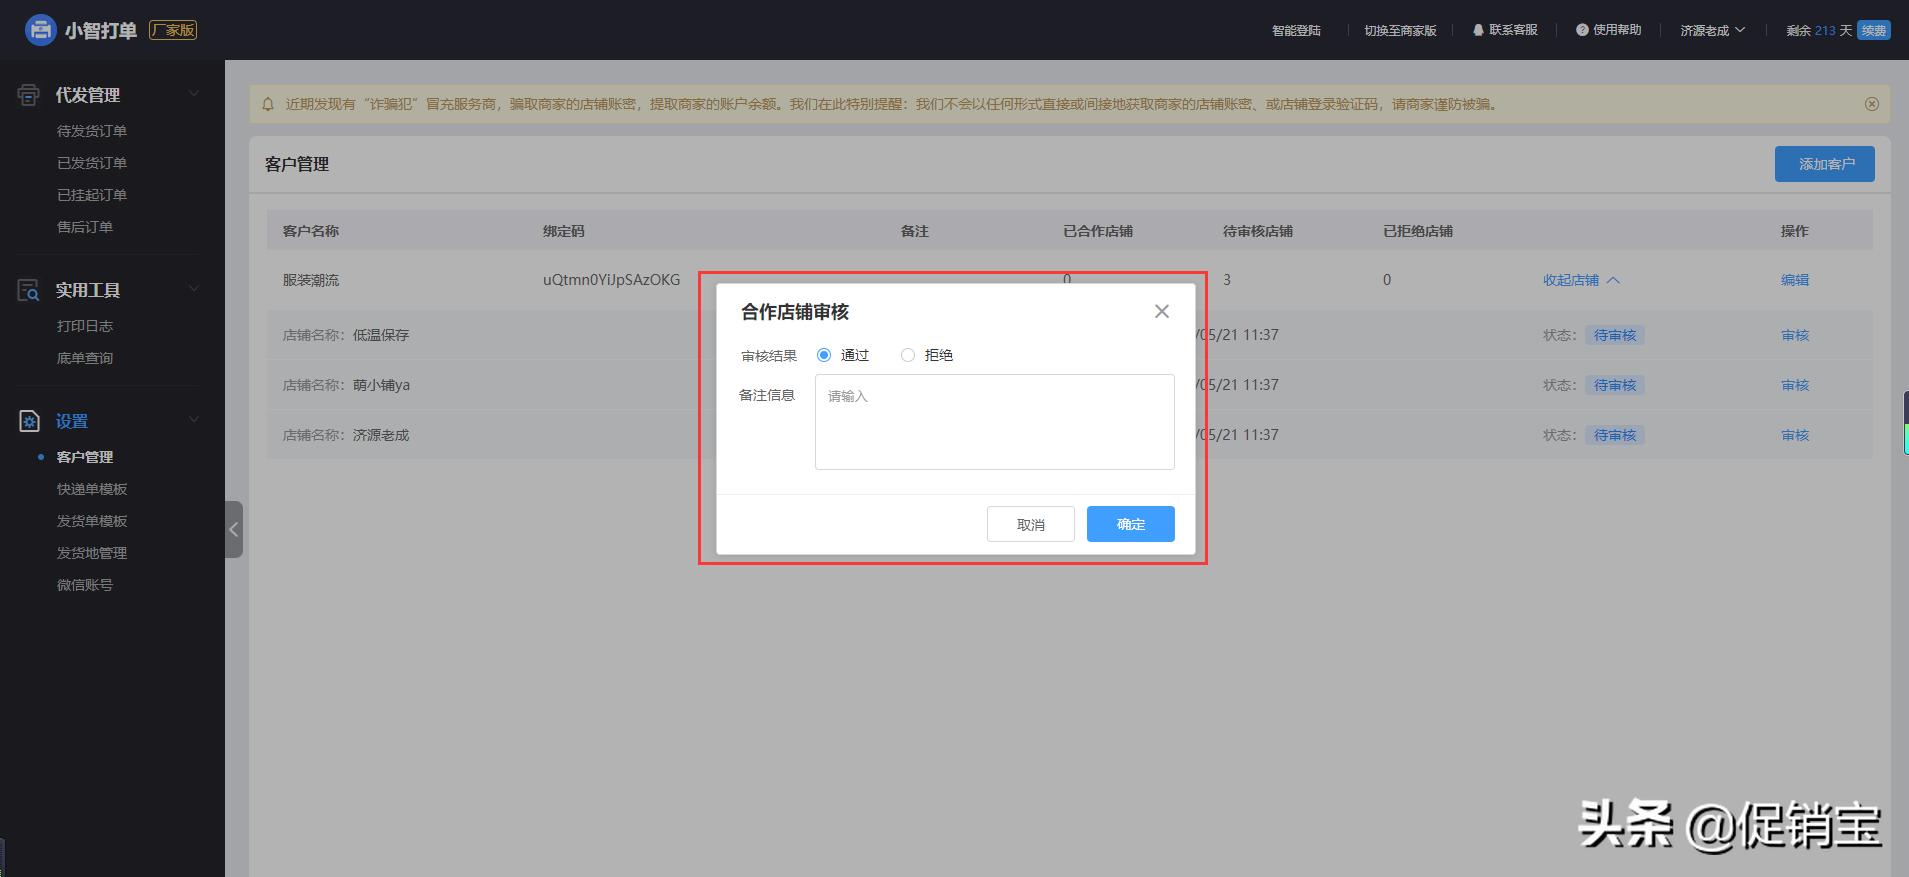1909x877 pixels.
Task: Click the 绑定码 column header
Action: (564, 231)
